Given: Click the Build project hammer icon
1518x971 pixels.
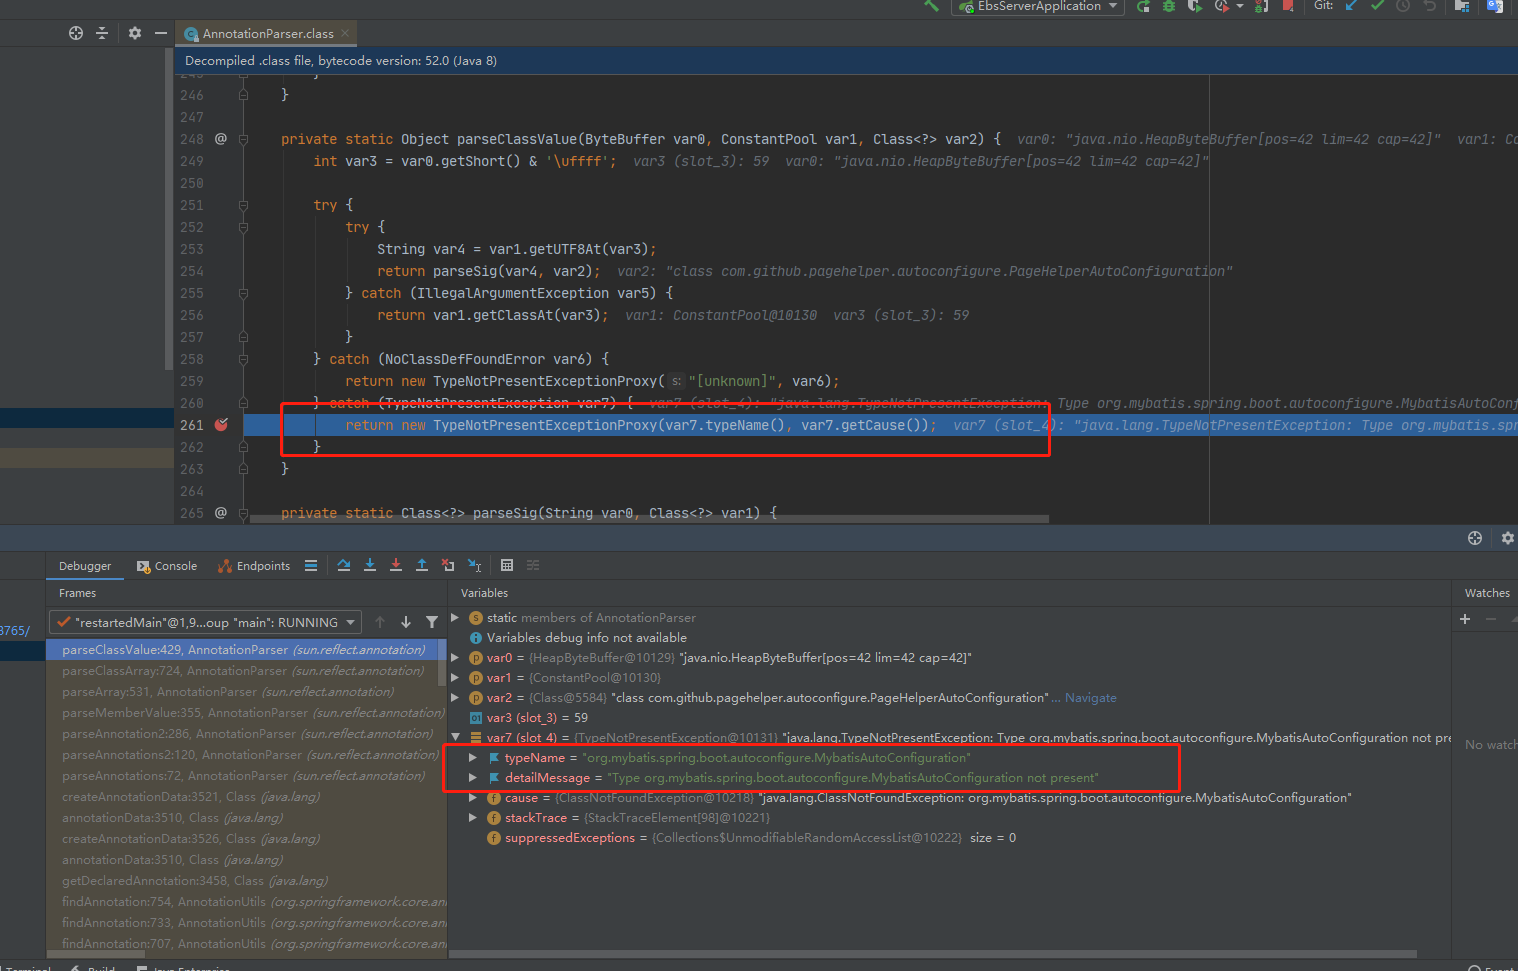Looking at the screenshot, I should (x=932, y=6).
